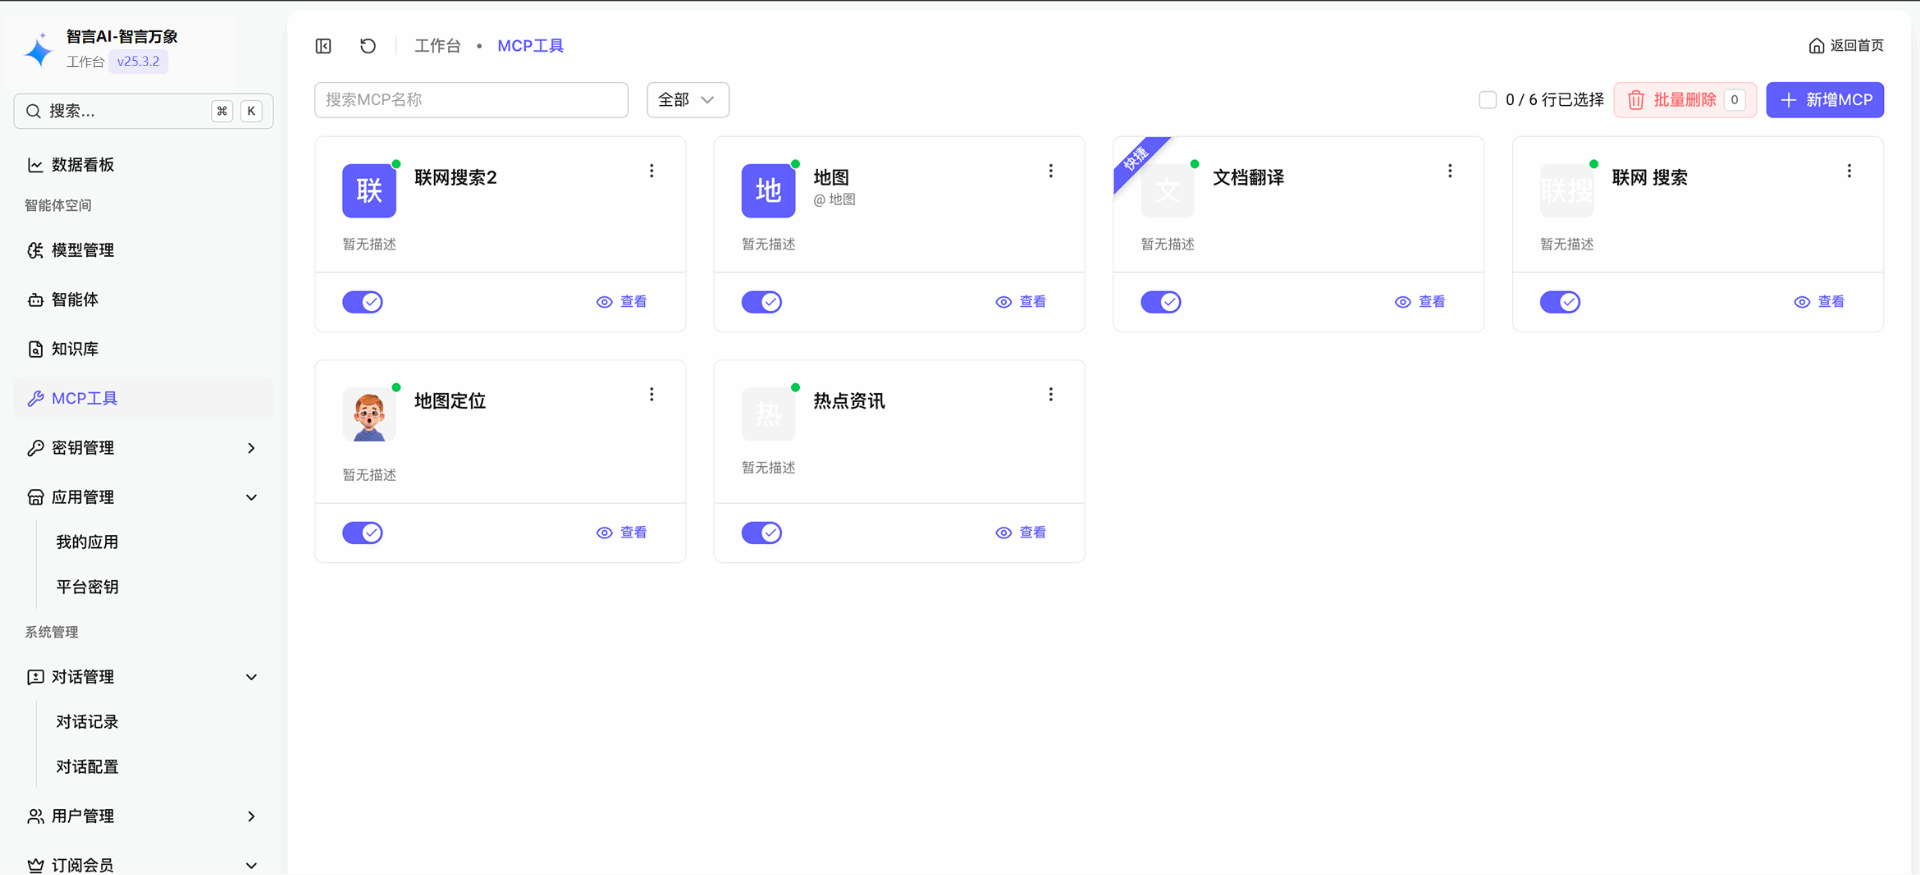Viewport: 1920px width, 875px height.
Task: Open more options for 地图 card
Action: (x=1051, y=171)
